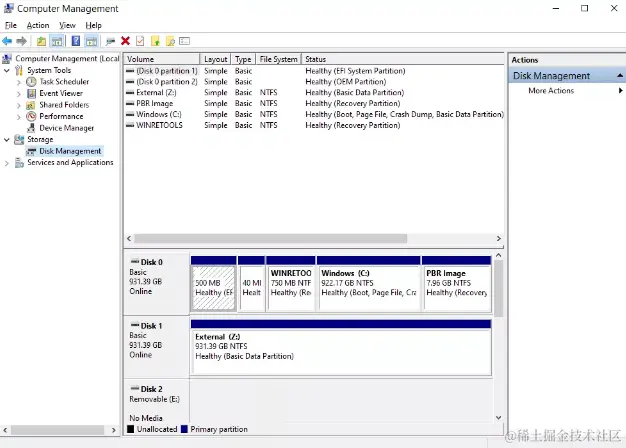Click the volume list scroll right arrow

pos(499,239)
